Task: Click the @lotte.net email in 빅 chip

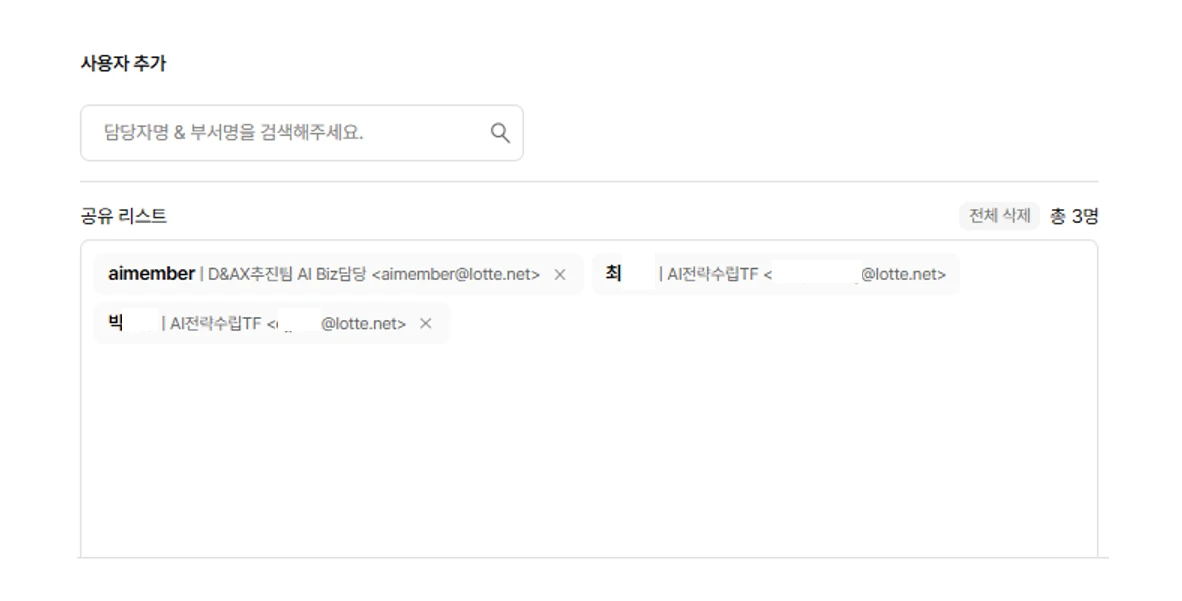Action: click(x=363, y=323)
